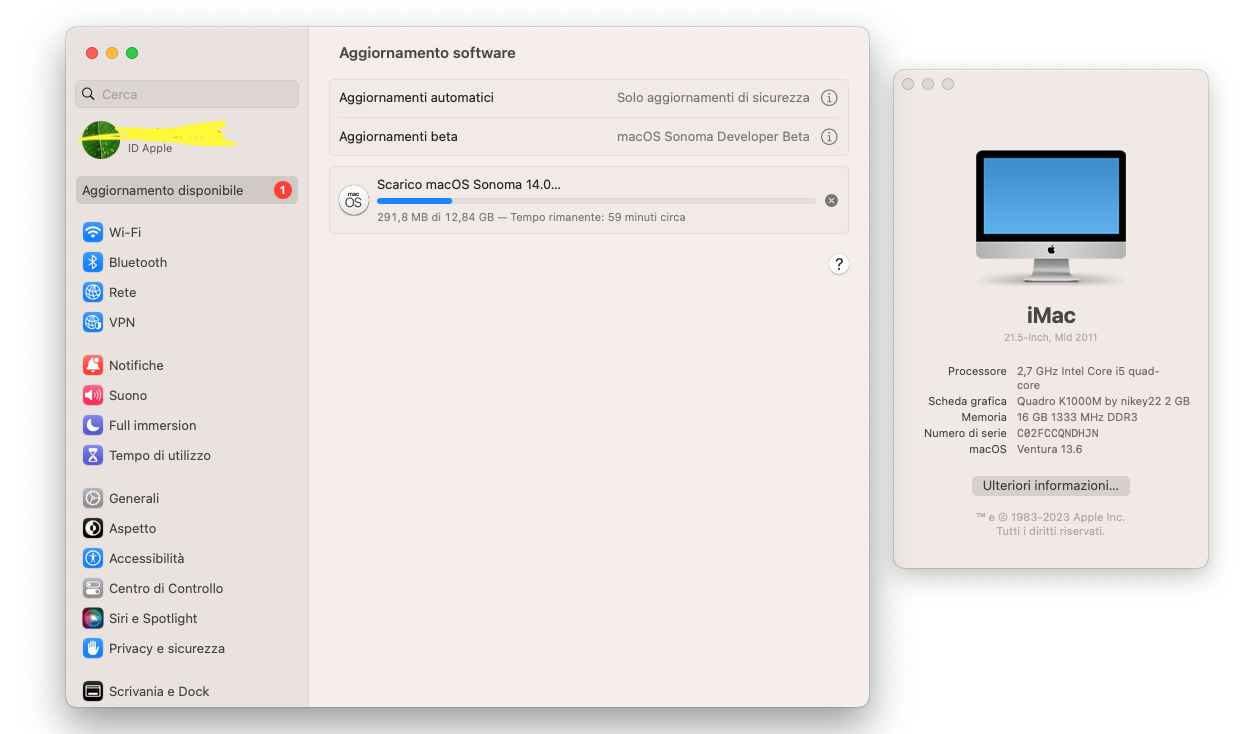Screen dimensions: 1244x734
Task: Open Privacy e sicurezza hand icon
Action: click(x=93, y=648)
